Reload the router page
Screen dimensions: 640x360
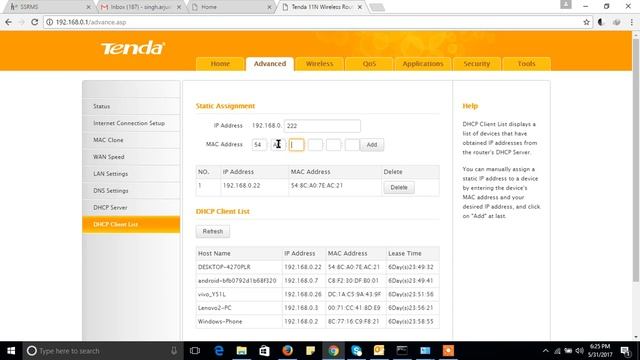point(35,22)
